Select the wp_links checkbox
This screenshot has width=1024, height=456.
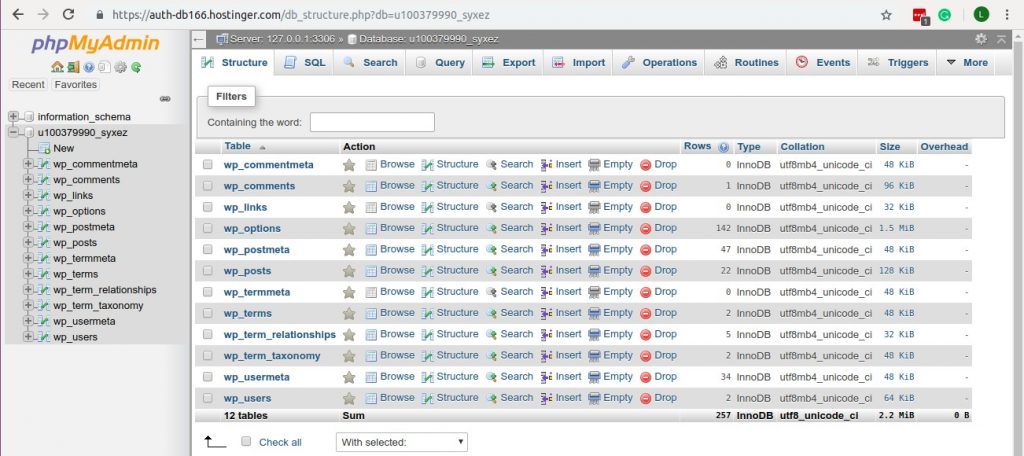click(x=208, y=207)
